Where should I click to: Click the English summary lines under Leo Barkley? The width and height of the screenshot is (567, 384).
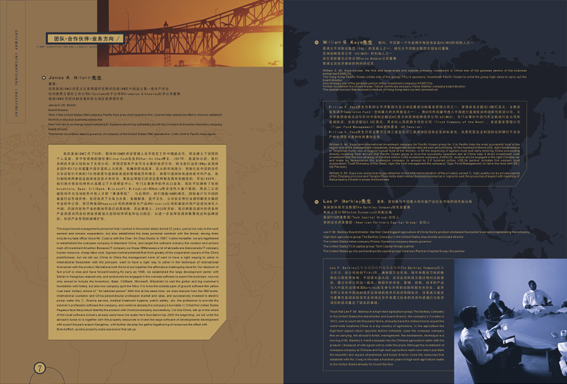(426, 241)
